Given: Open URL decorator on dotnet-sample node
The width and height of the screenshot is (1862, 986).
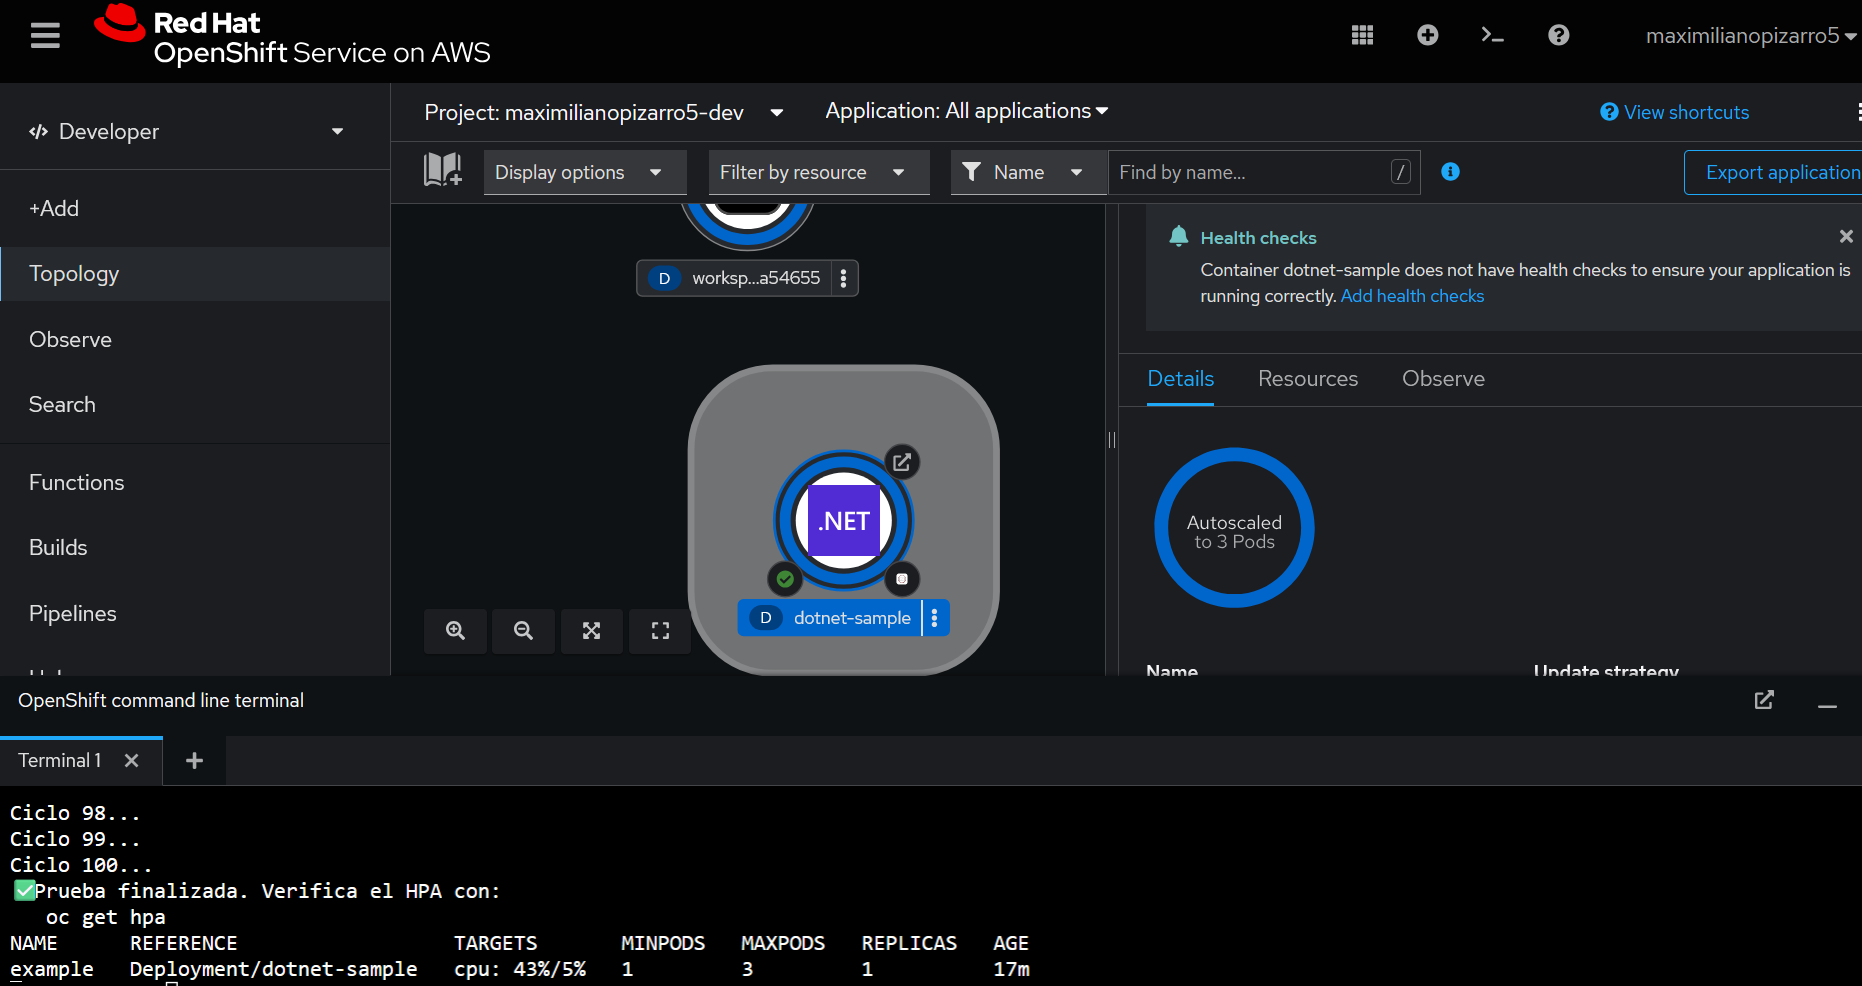Looking at the screenshot, I should (902, 462).
